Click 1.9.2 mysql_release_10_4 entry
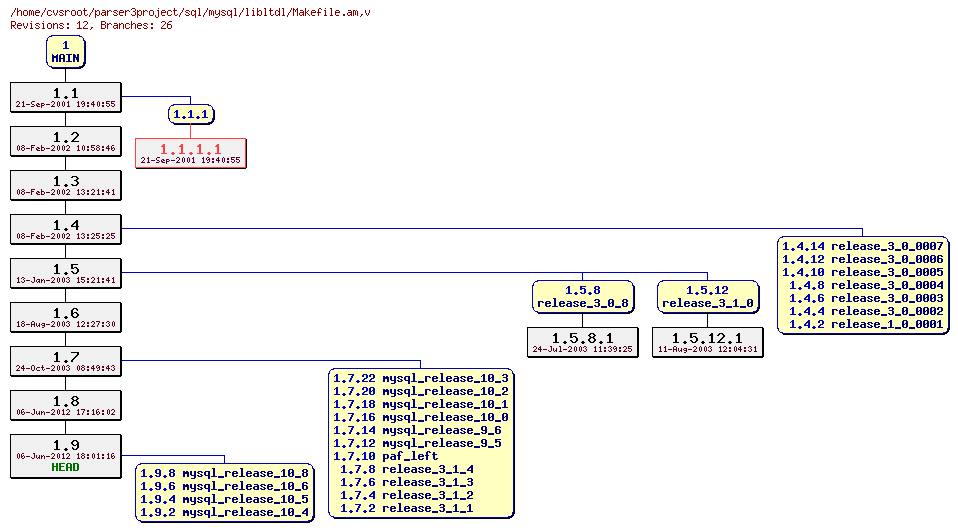Screen dimensions: 958x531 225,512
